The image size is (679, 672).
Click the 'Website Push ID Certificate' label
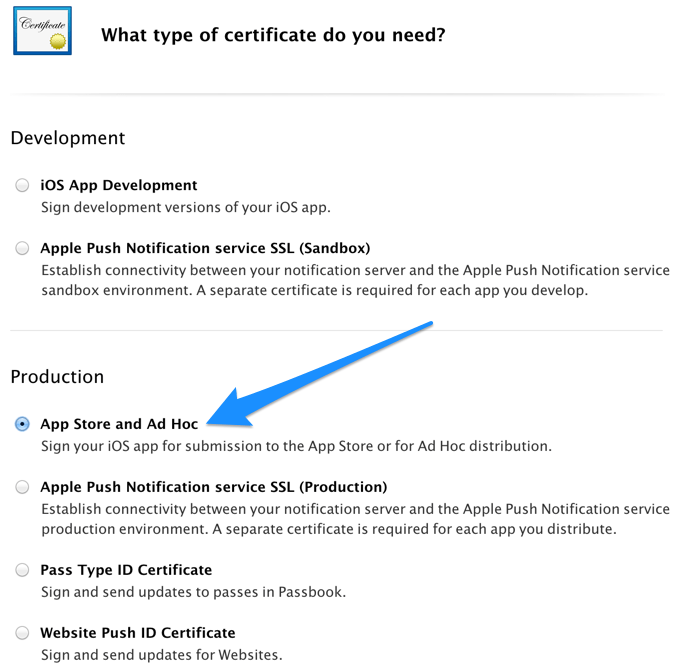(x=138, y=633)
